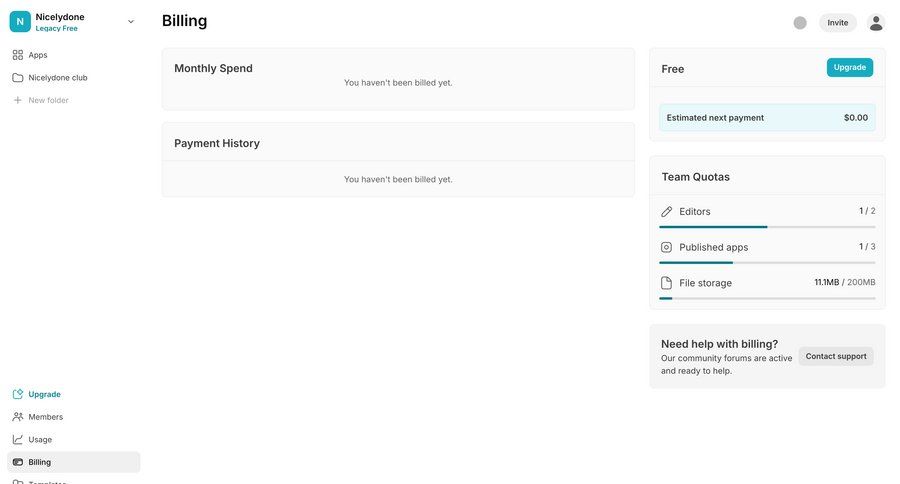
Task: Expand the workspace switcher chevron
Action: [131, 21]
